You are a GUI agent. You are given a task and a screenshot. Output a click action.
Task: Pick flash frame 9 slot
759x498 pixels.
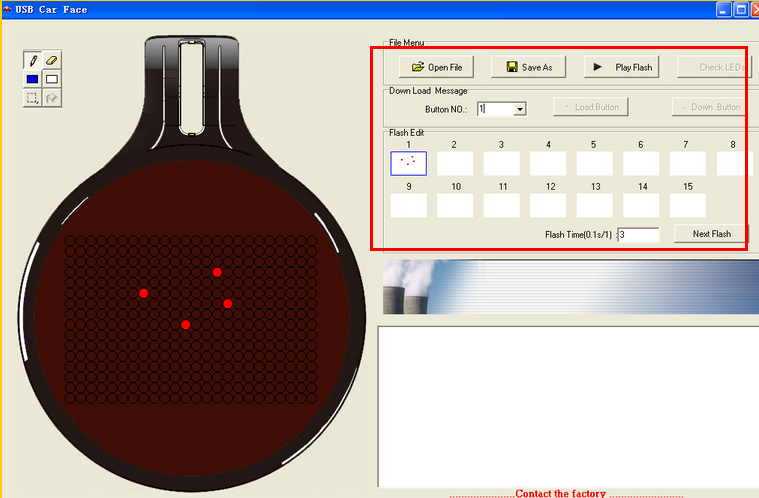pyautogui.click(x=408, y=205)
